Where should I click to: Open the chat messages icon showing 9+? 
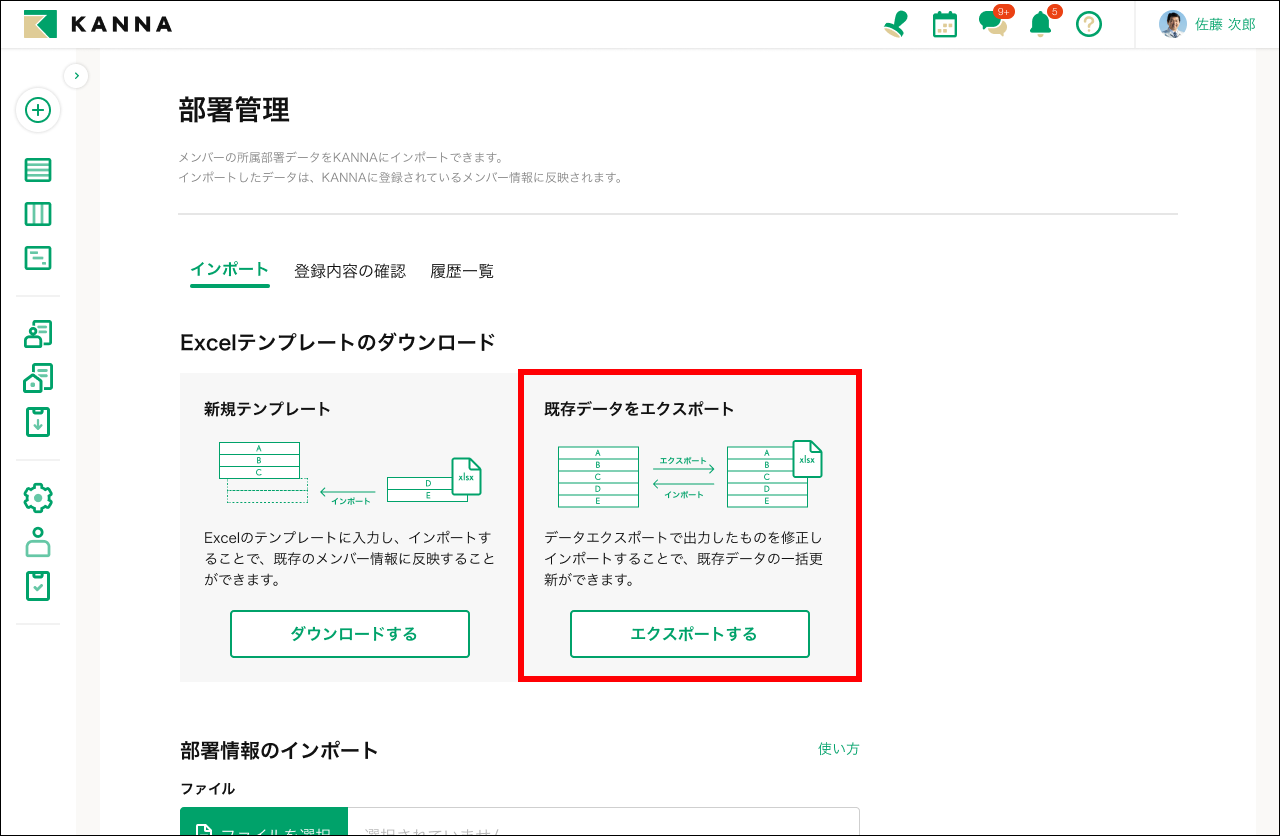pyautogui.click(x=993, y=24)
